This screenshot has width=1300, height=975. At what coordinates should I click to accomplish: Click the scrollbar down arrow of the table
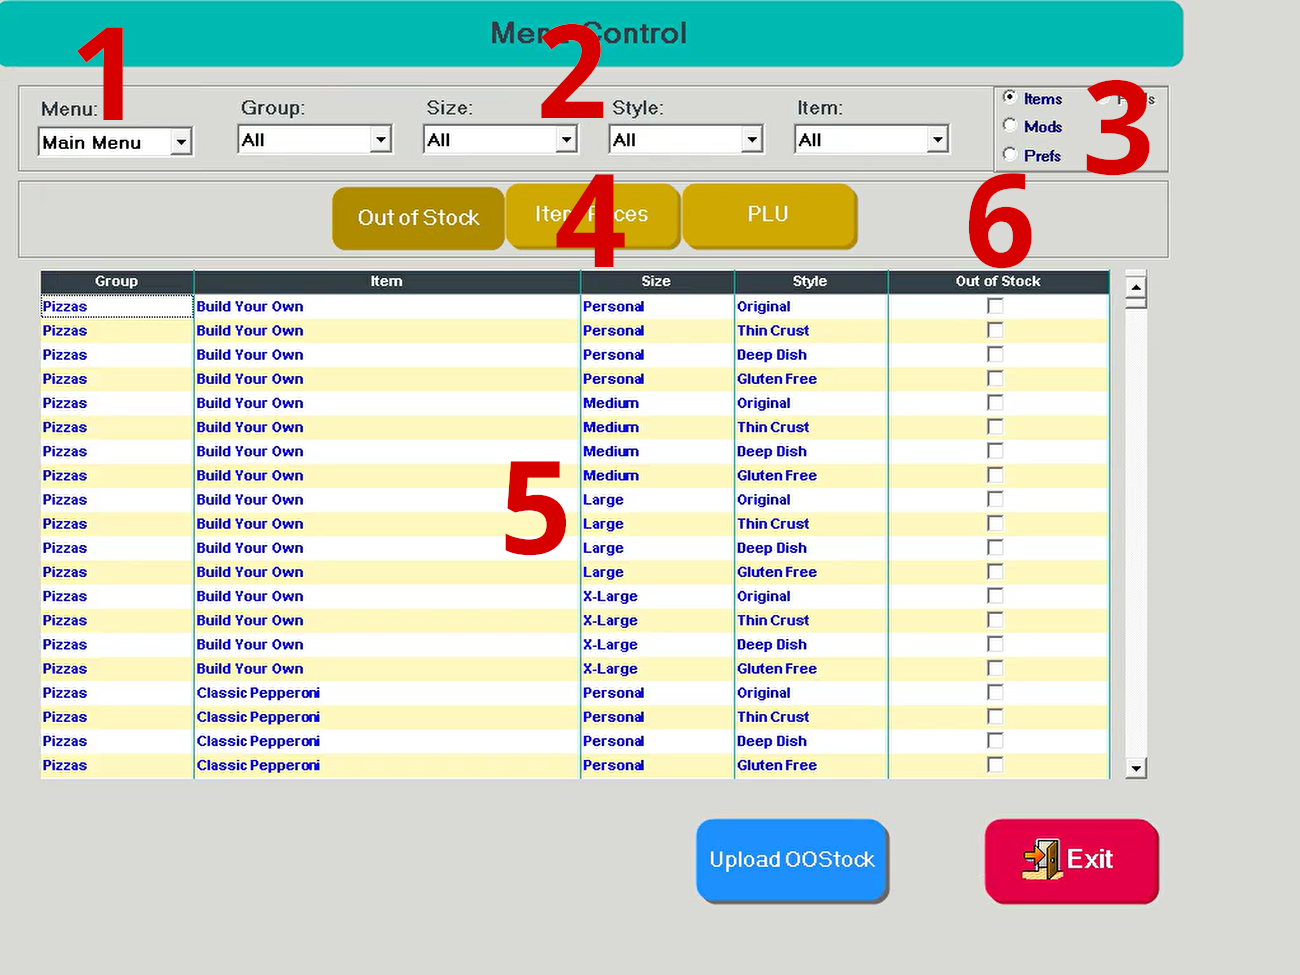(x=1136, y=768)
